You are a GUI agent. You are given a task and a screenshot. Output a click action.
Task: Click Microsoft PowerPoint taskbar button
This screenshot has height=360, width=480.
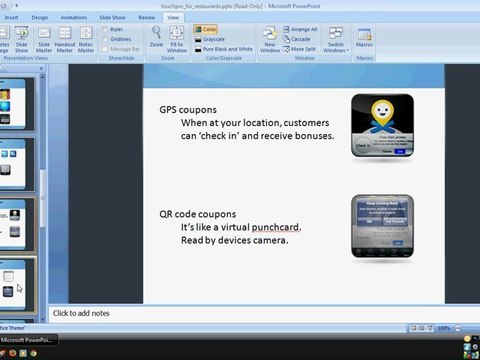tap(28, 340)
